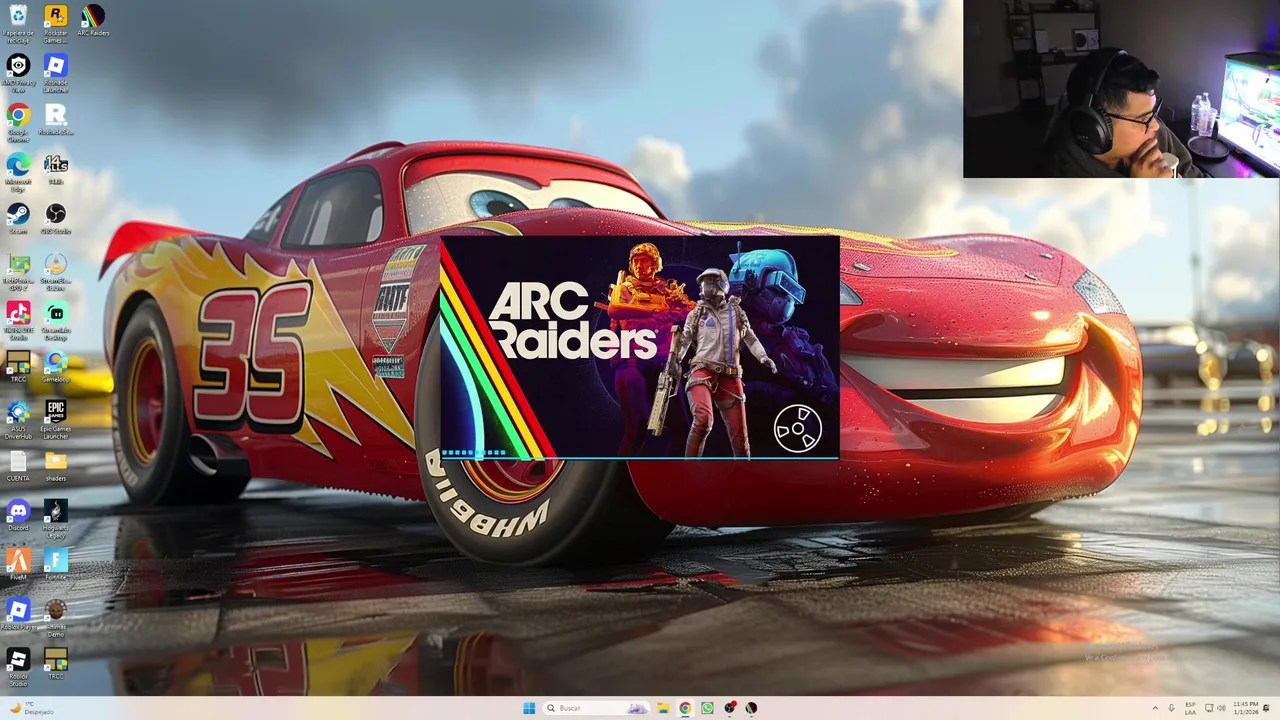1280x720 pixels.
Task: Open Rockstar Games Launcher desktop shortcut
Action: point(56,22)
